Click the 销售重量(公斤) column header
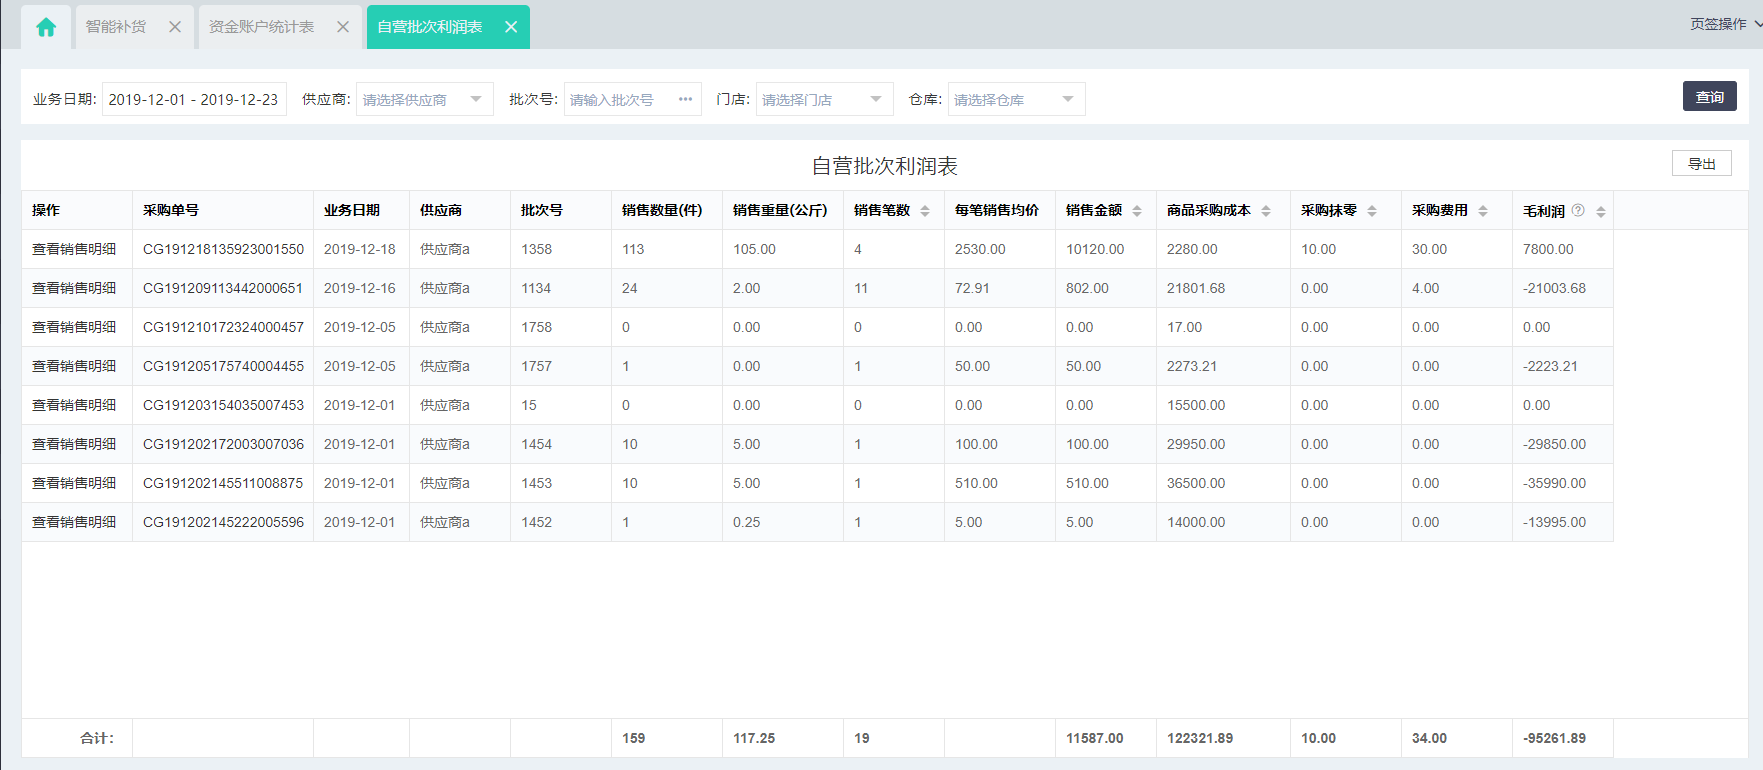The height and width of the screenshot is (770, 1763). coord(780,210)
